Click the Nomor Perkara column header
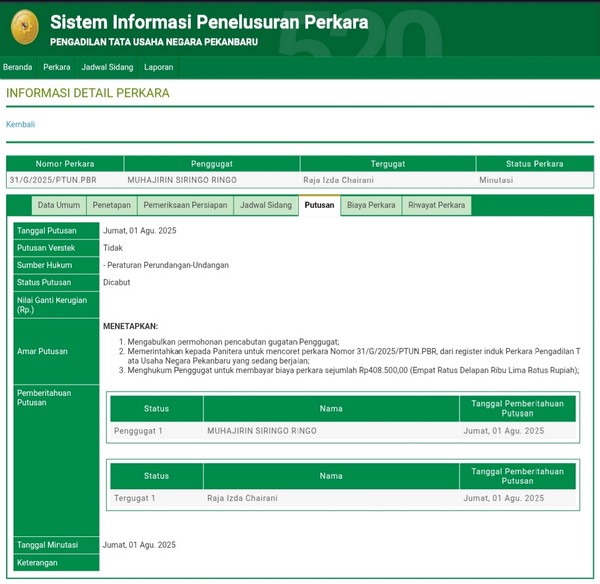600x584 pixels. (x=65, y=164)
